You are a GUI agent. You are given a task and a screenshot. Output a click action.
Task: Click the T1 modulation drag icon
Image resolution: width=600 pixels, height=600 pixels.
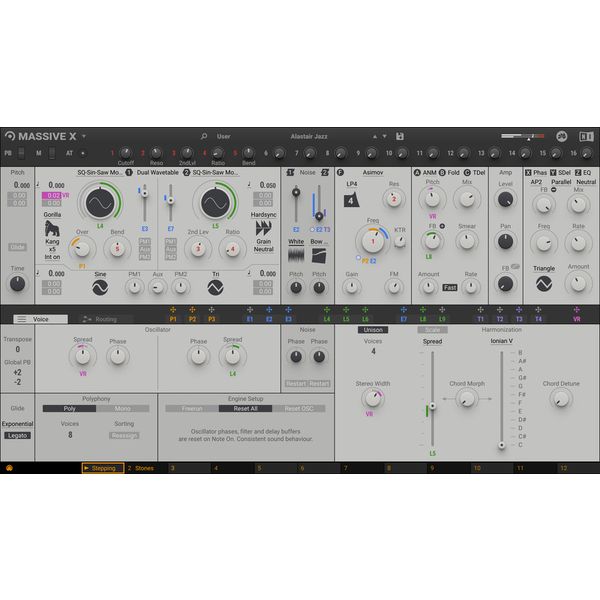pos(481,310)
